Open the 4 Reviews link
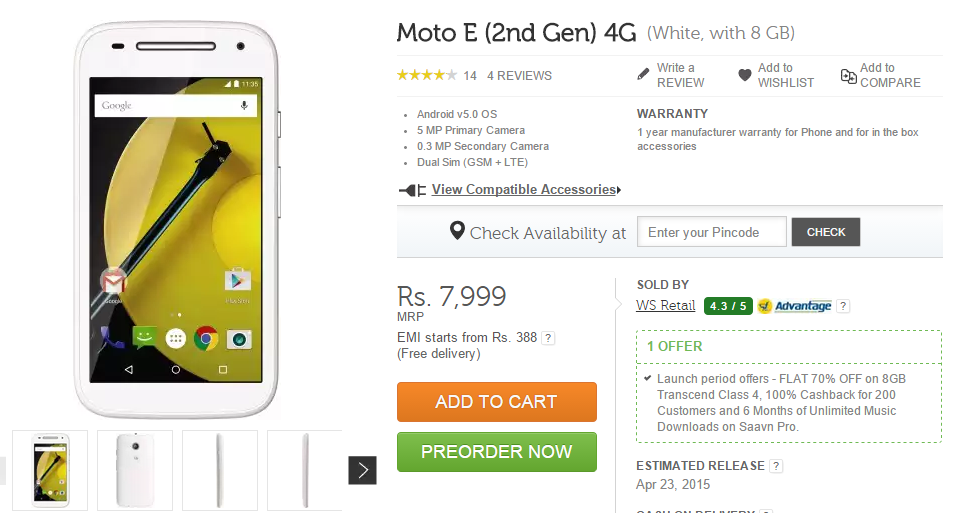Viewport: 958px width, 513px height. pyautogui.click(x=519, y=76)
